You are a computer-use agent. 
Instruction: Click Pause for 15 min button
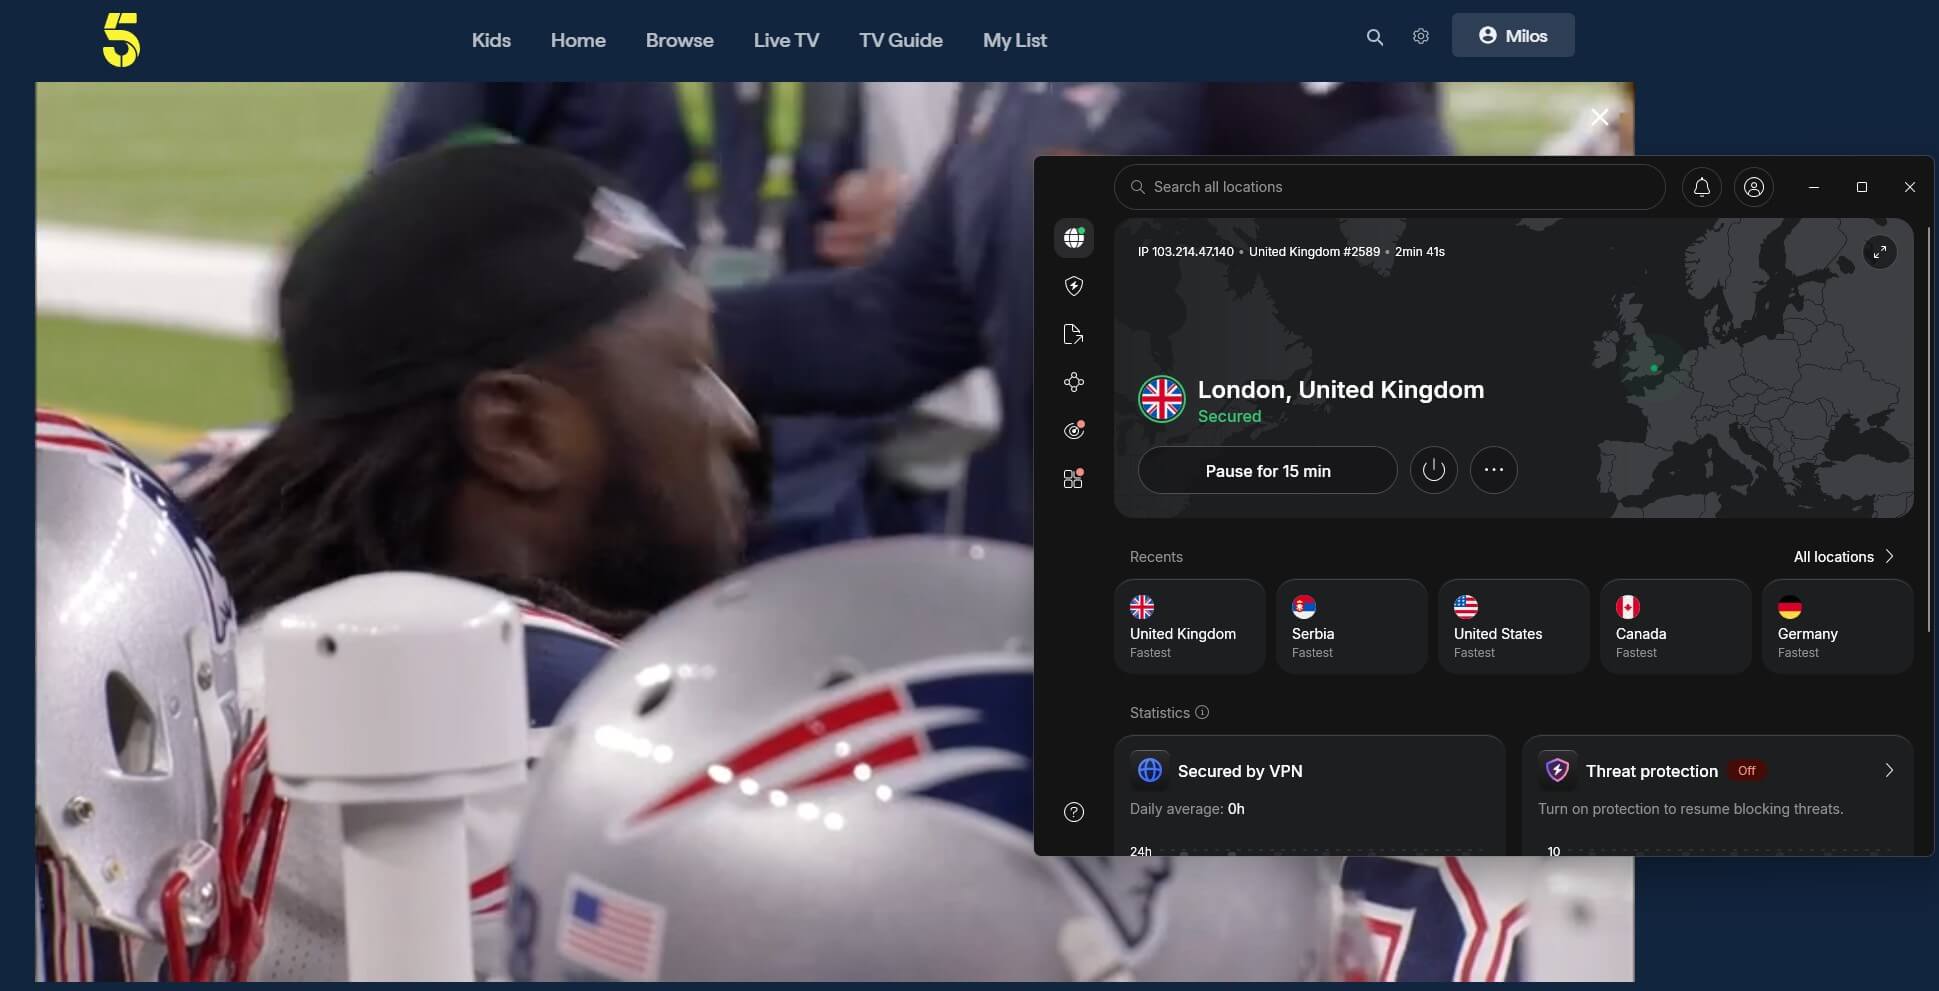[1268, 470]
